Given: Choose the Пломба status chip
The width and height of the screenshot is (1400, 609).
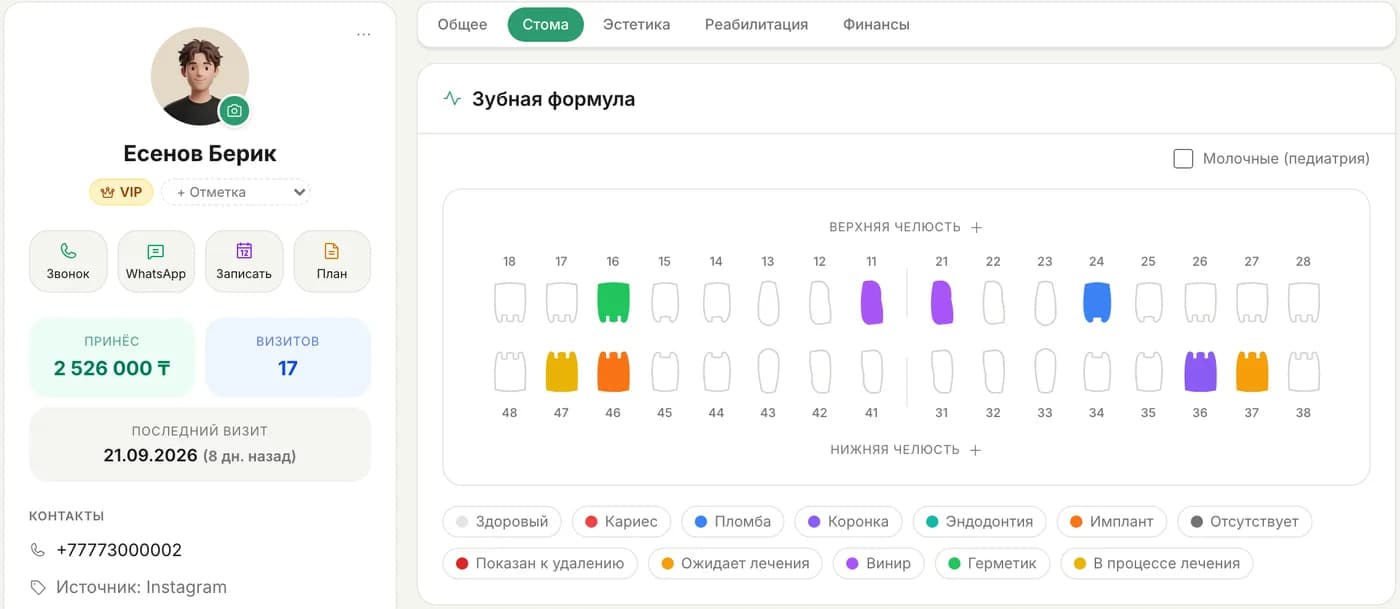Looking at the screenshot, I should tap(733, 521).
